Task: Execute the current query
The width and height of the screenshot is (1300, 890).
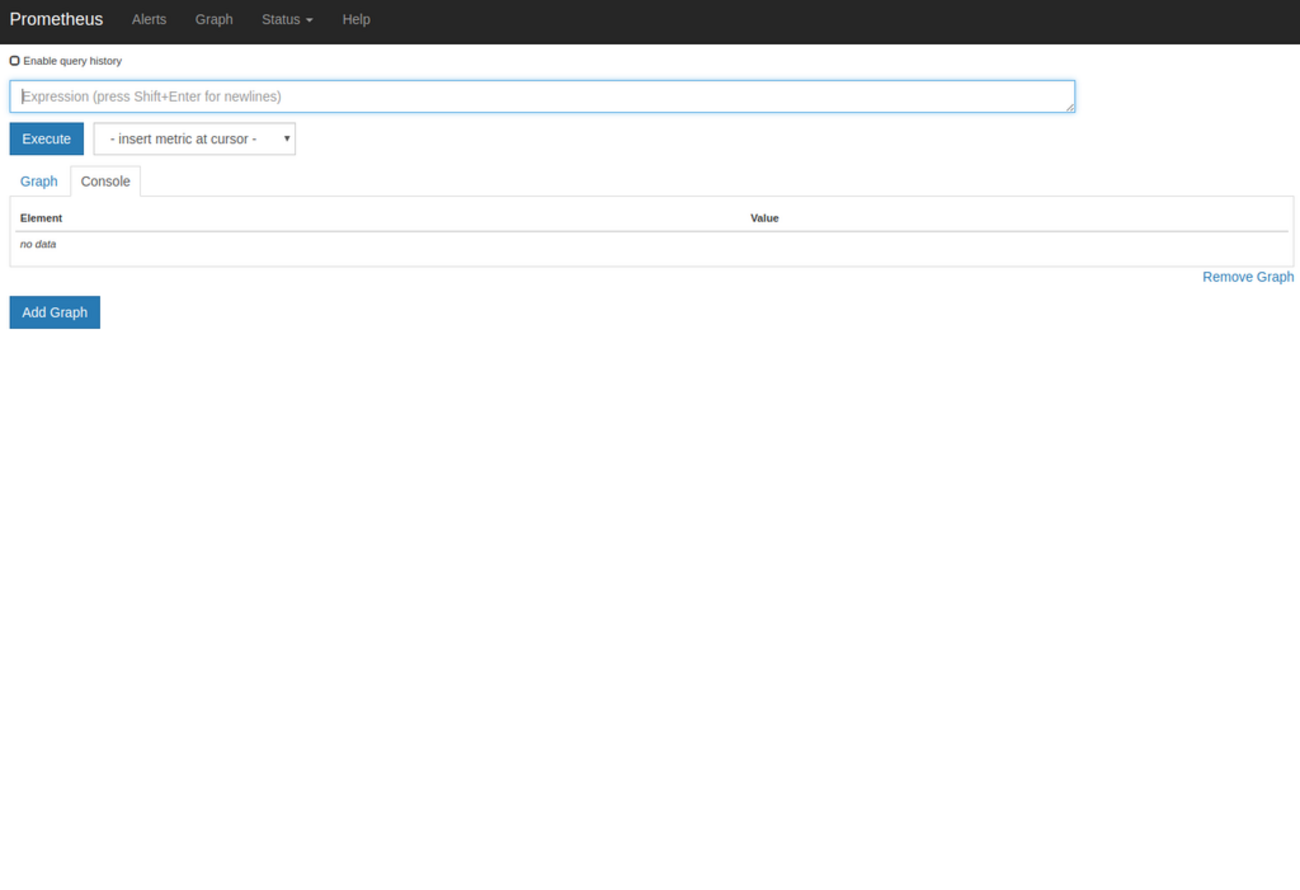Action: pyautogui.click(x=46, y=139)
